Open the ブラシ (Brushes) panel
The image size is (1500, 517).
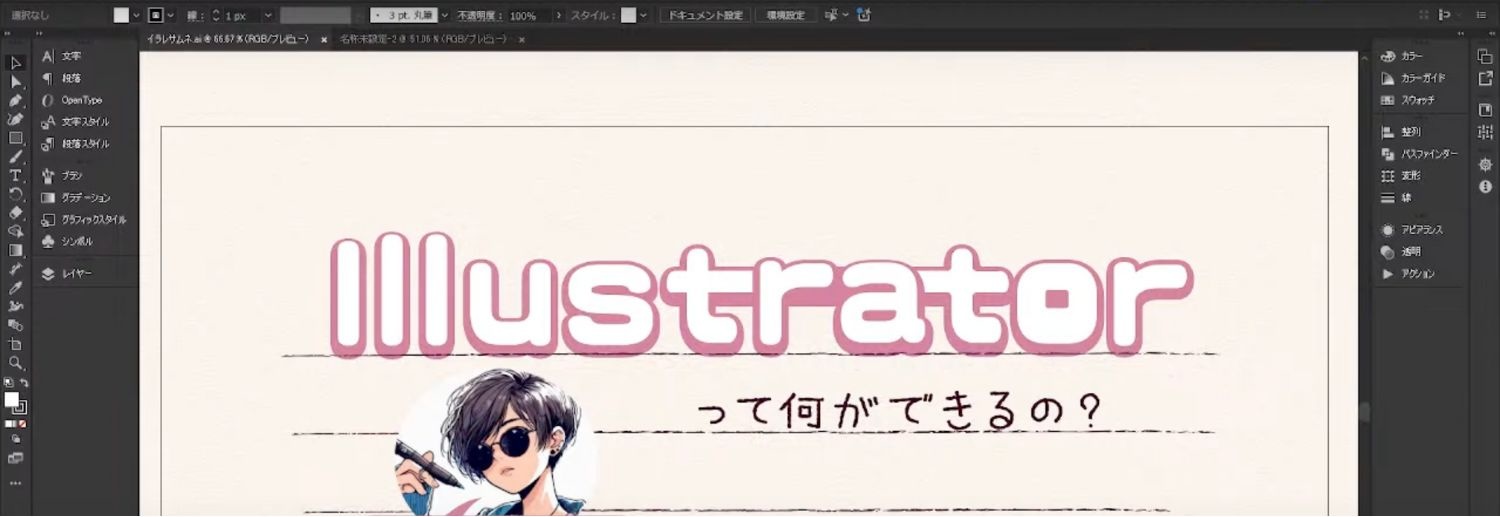pyautogui.click(x=62, y=175)
